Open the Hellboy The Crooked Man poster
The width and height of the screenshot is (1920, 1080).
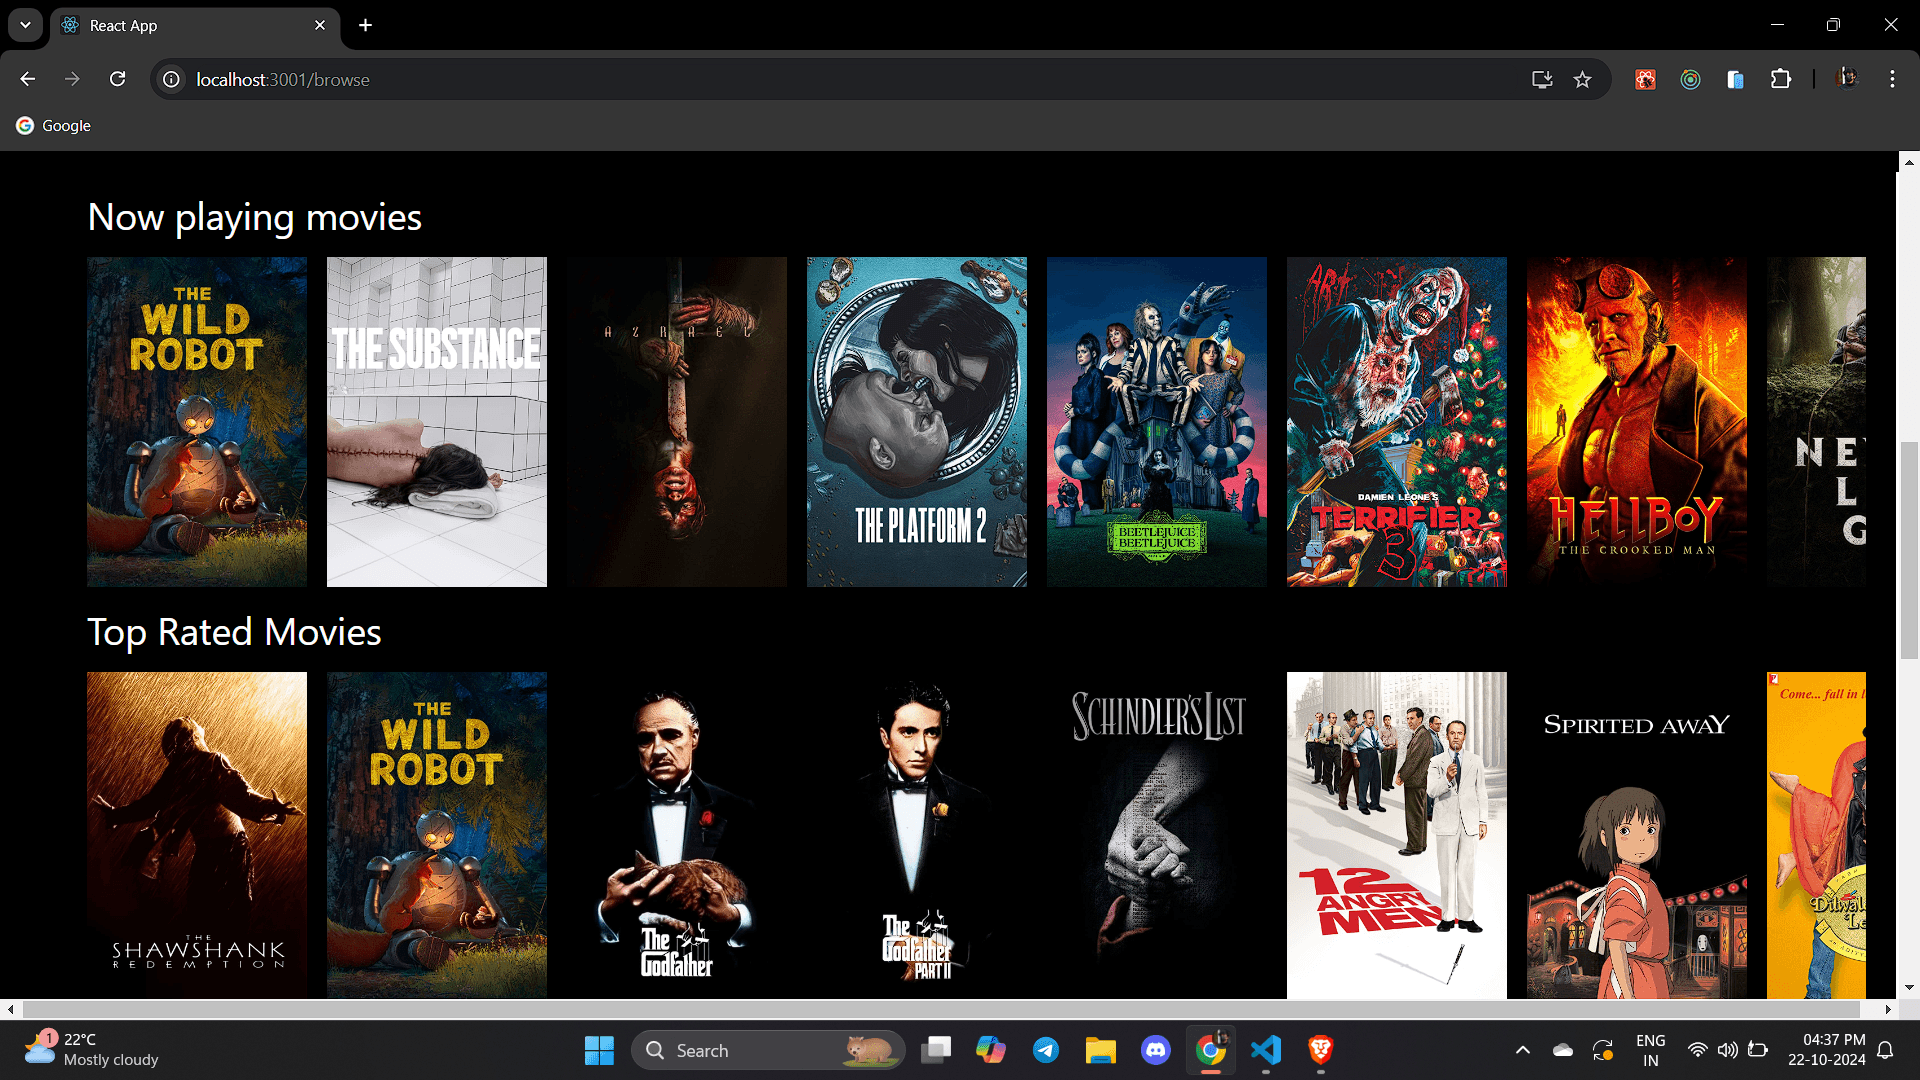1637,422
